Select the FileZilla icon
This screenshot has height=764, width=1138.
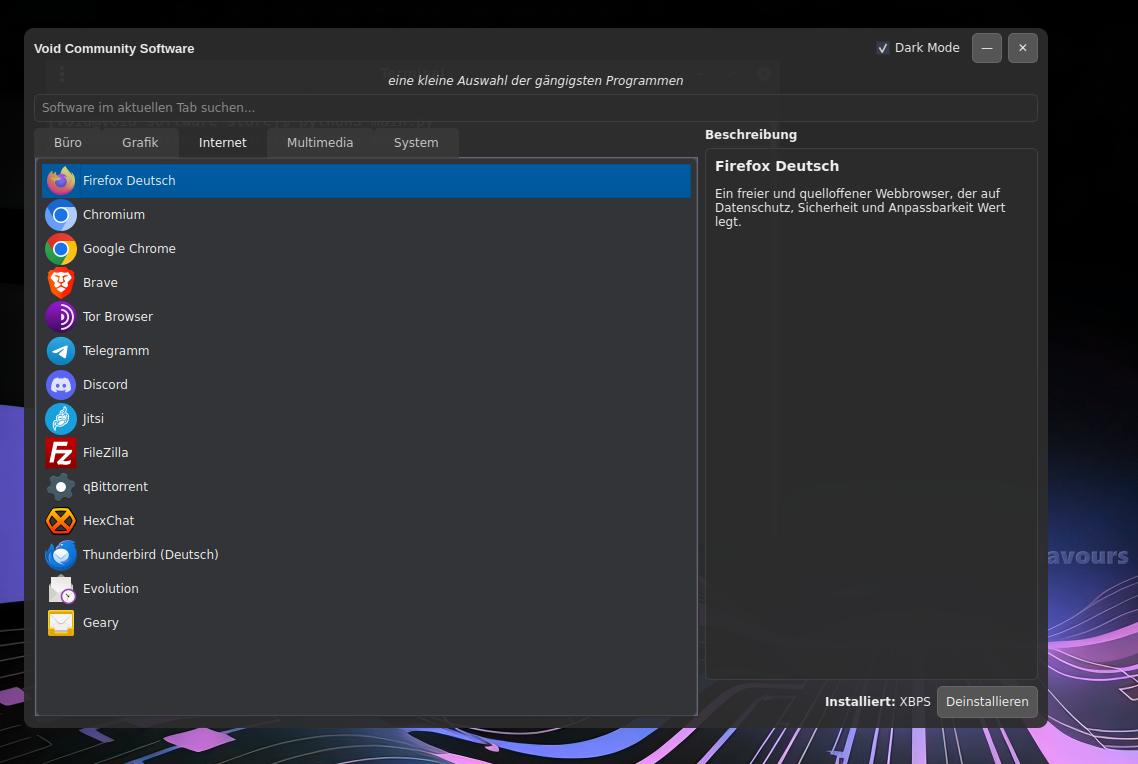pos(61,453)
